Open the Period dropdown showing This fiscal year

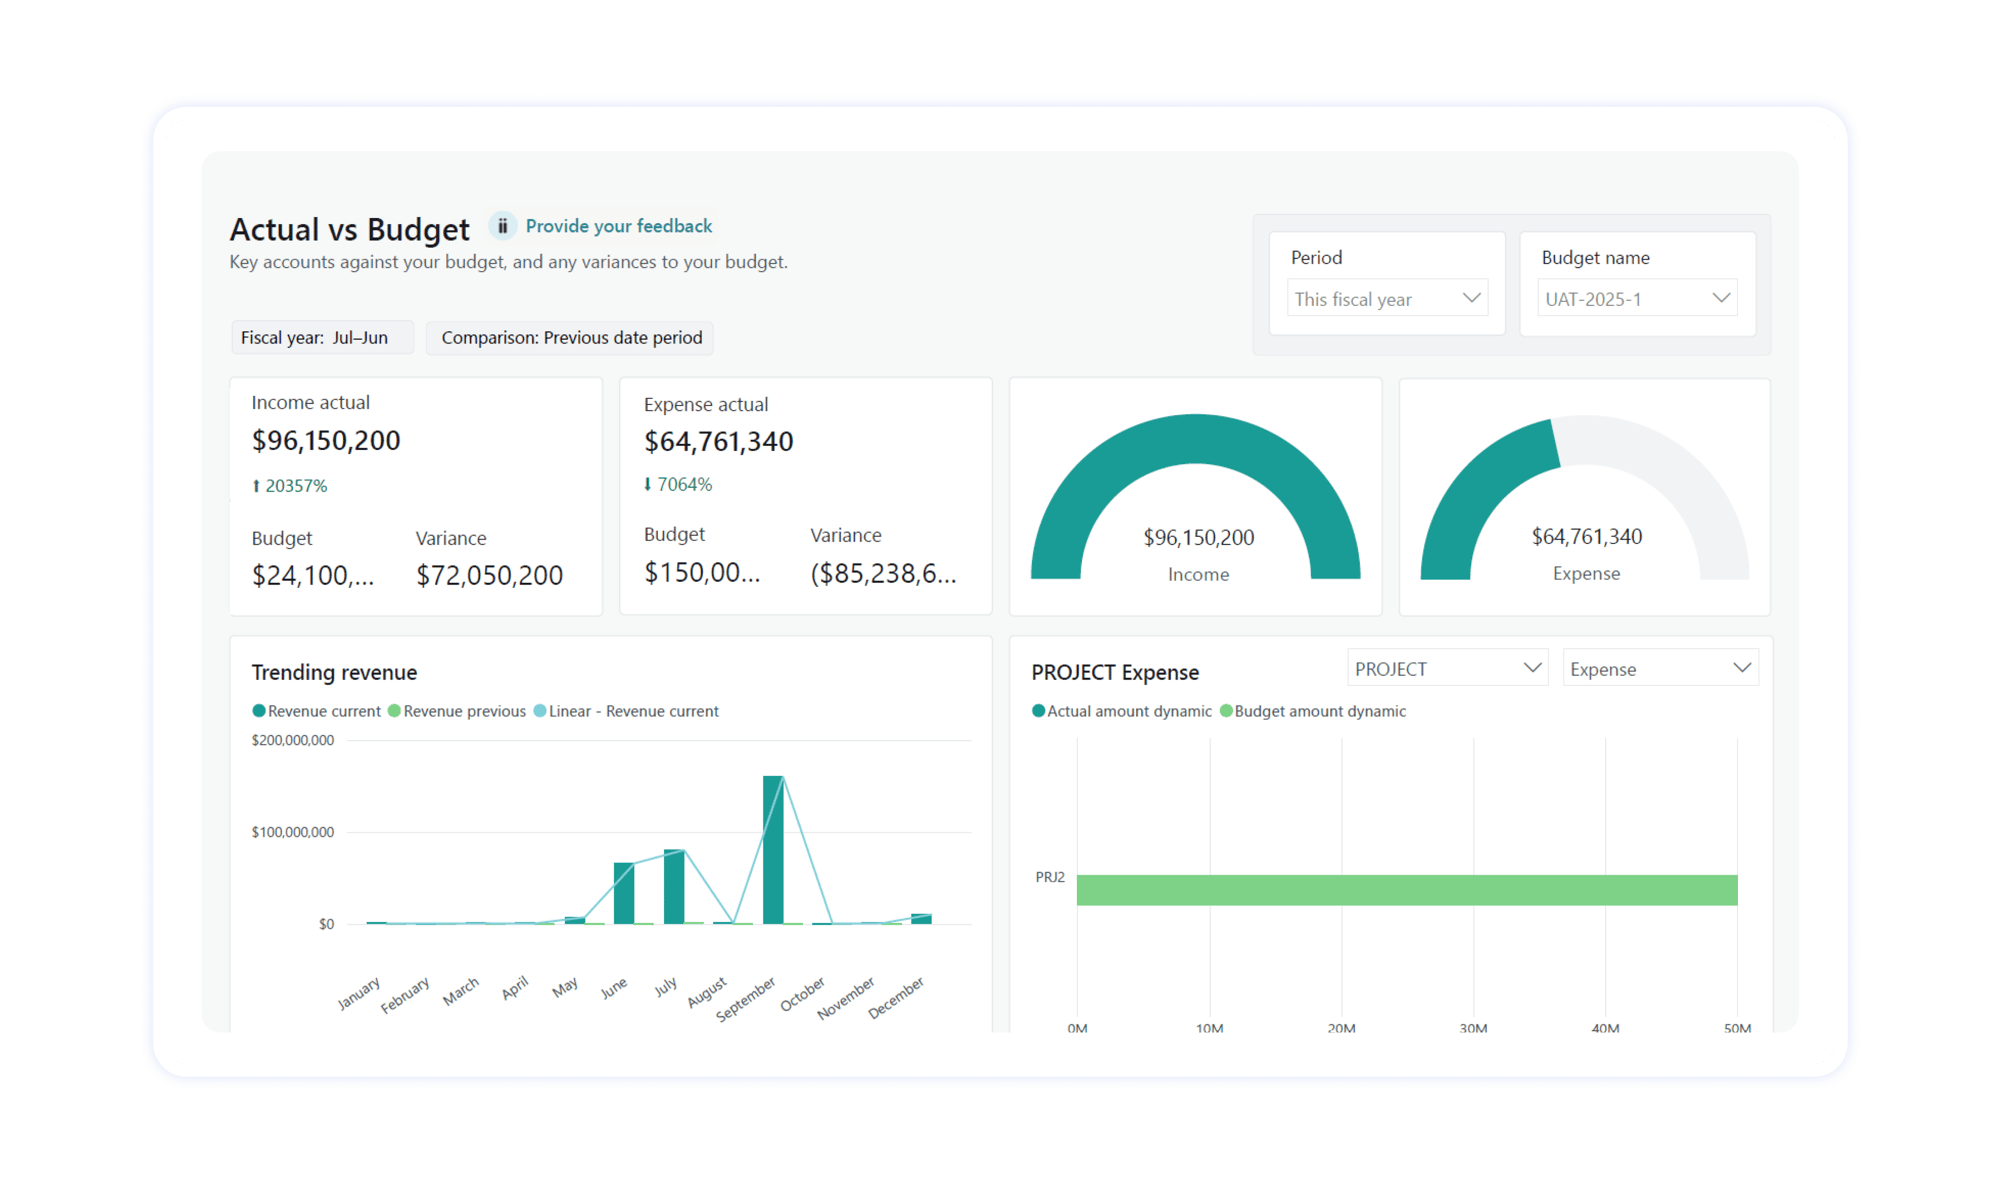tap(1388, 298)
